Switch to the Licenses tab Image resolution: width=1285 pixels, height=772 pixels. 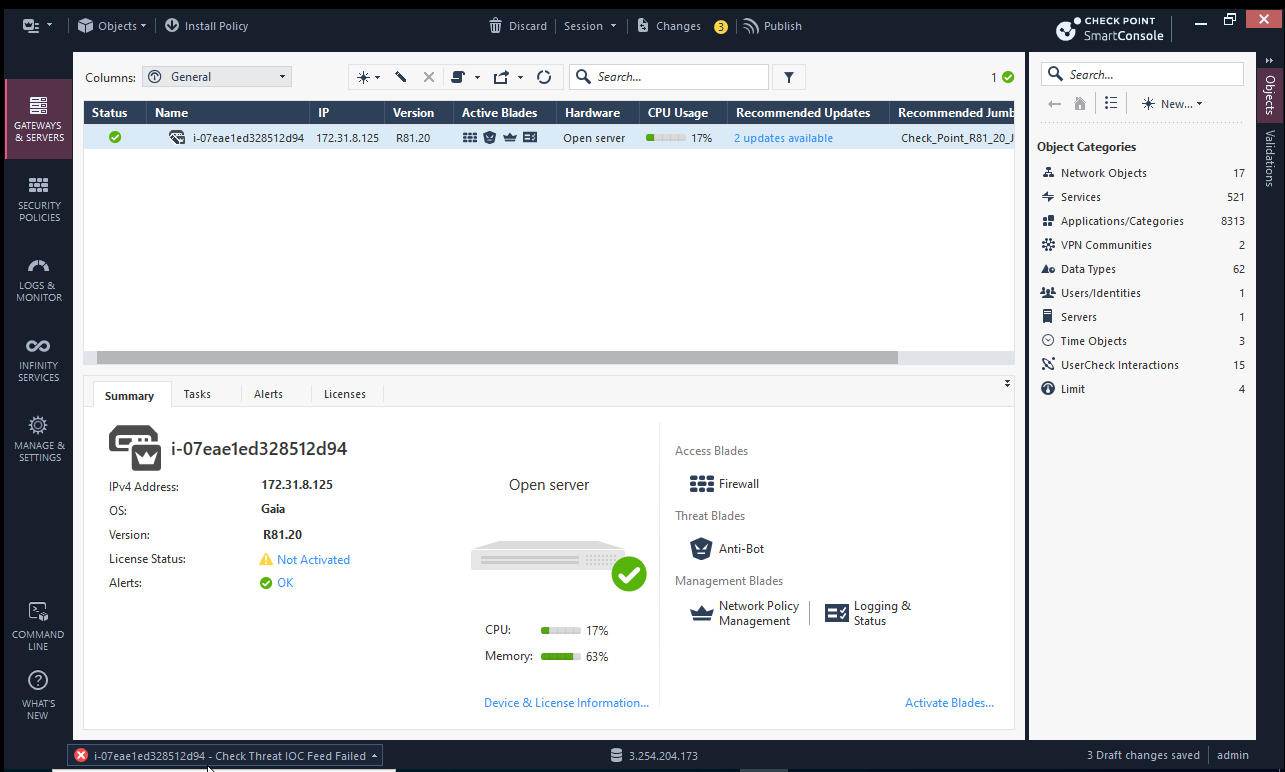pyautogui.click(x=344, y=394)
